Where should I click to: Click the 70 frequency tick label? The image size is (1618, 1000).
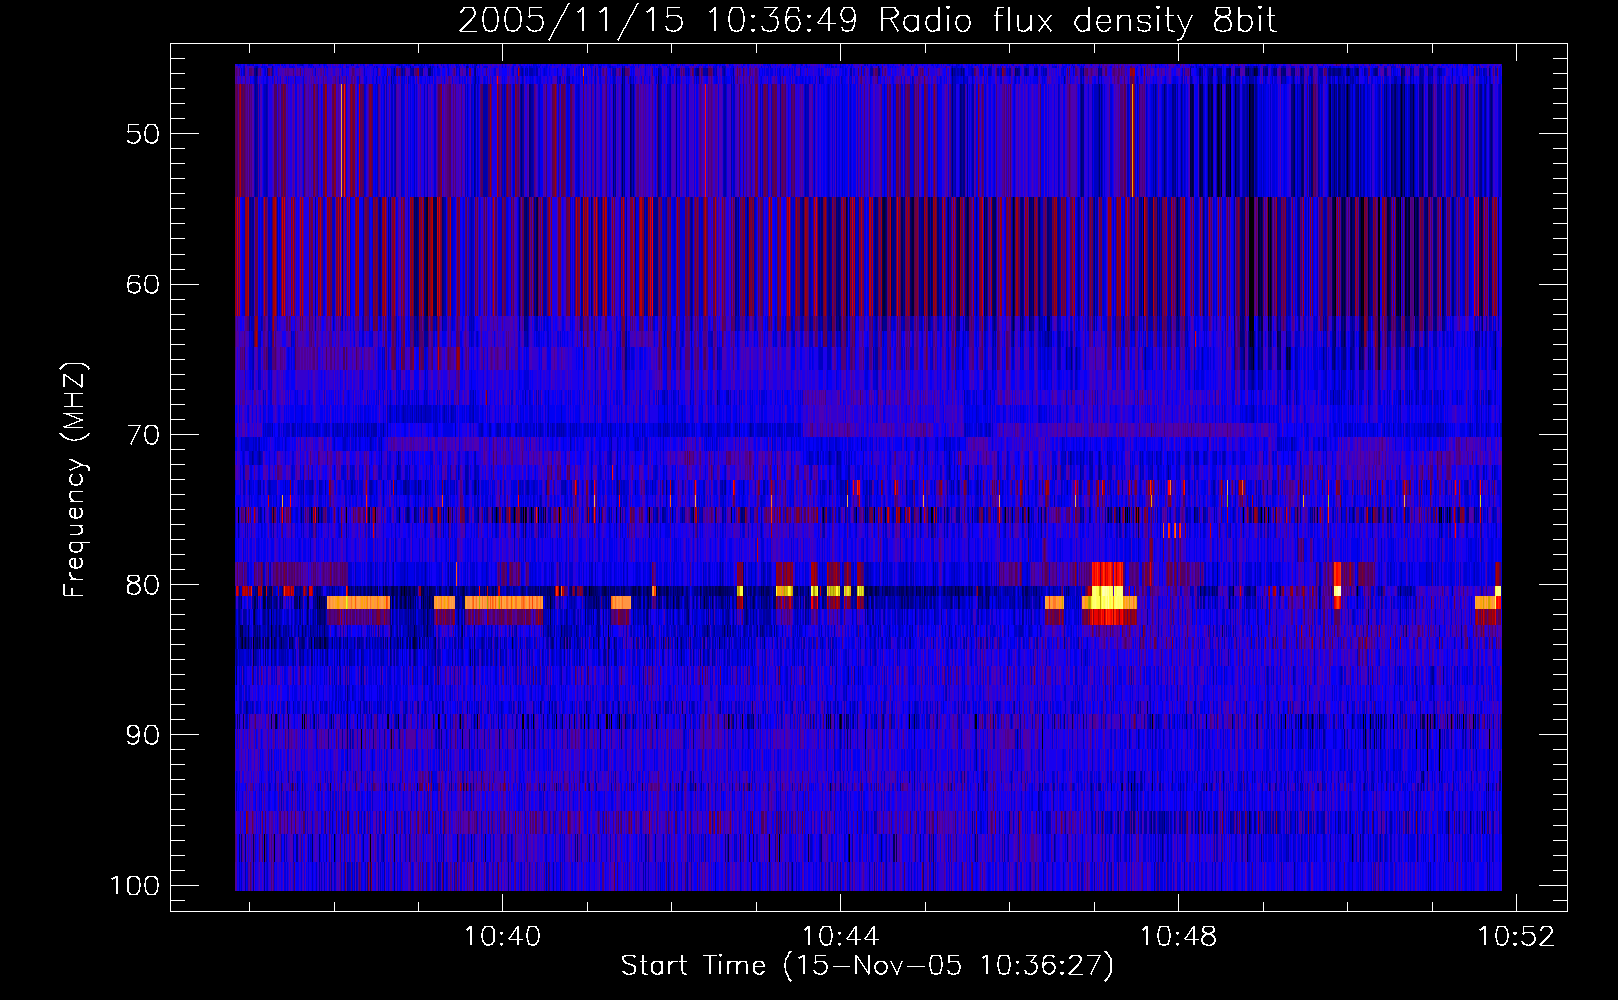[143, 435]
